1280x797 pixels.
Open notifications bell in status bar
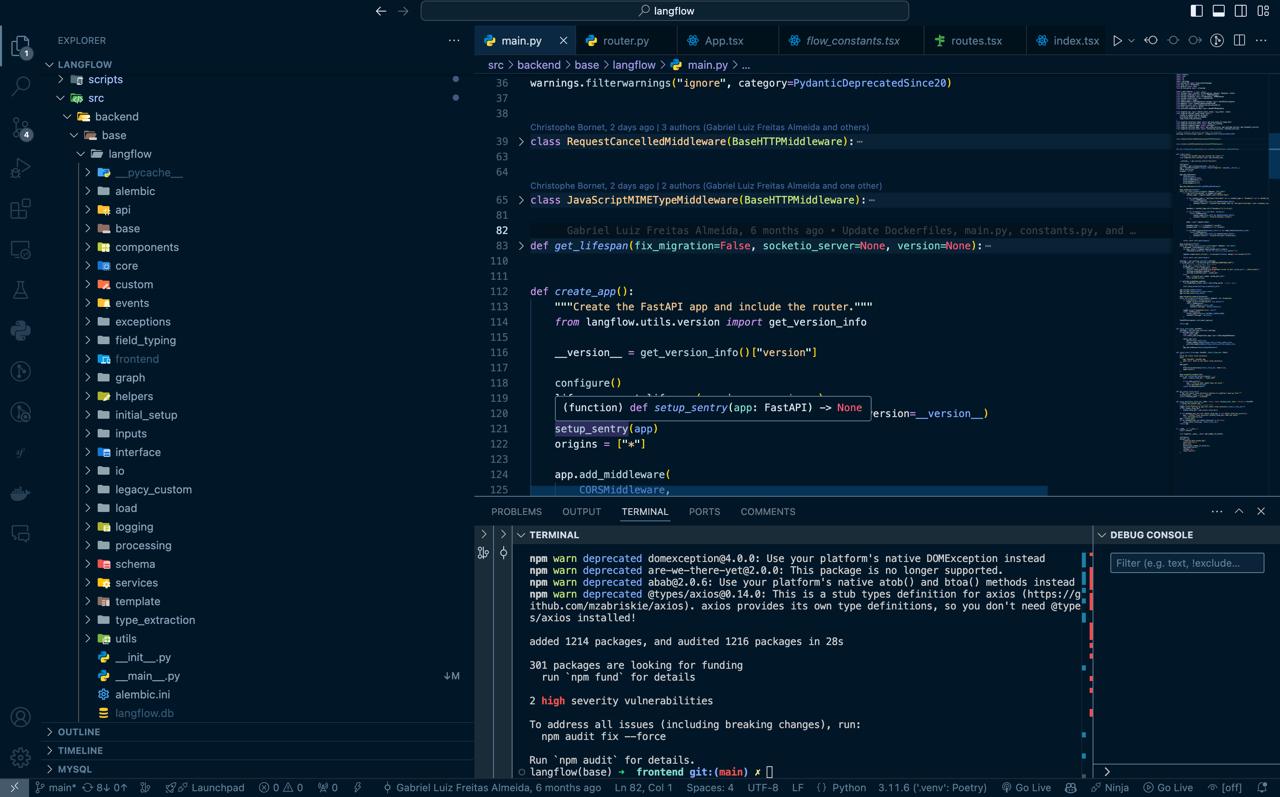[x=1262, y=788]
